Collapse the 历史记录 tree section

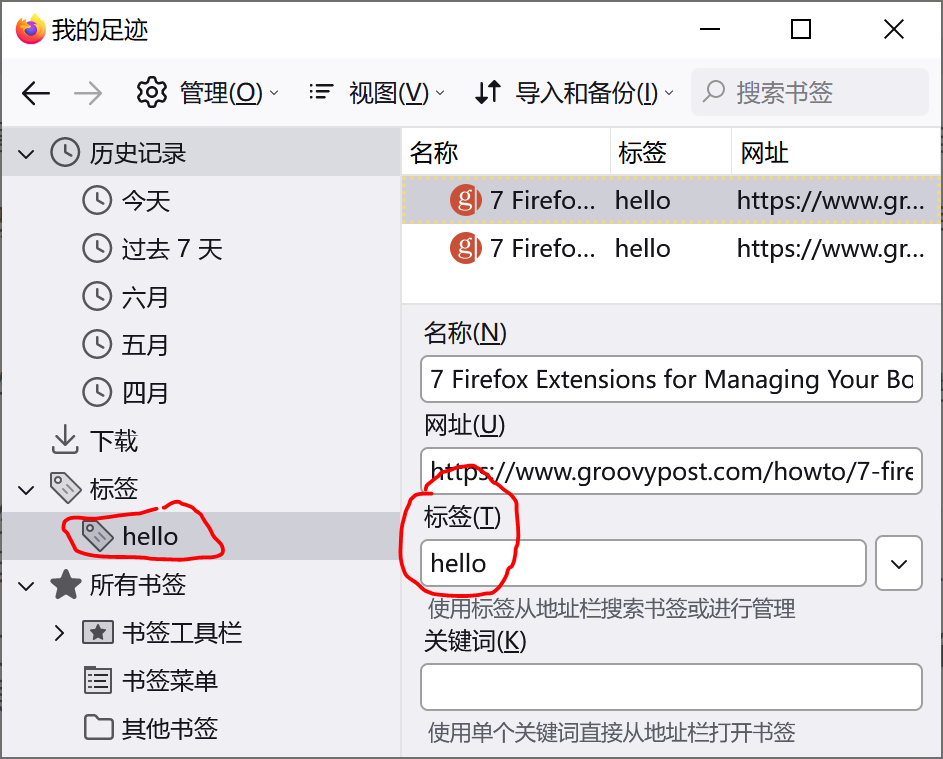26,153
